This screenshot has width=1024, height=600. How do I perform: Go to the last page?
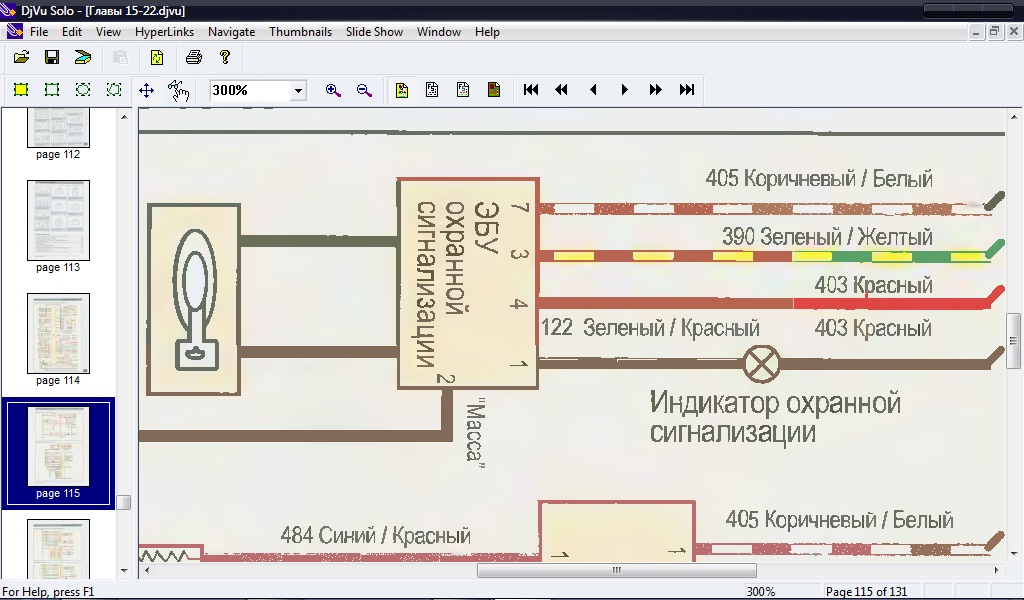(687, 90)
